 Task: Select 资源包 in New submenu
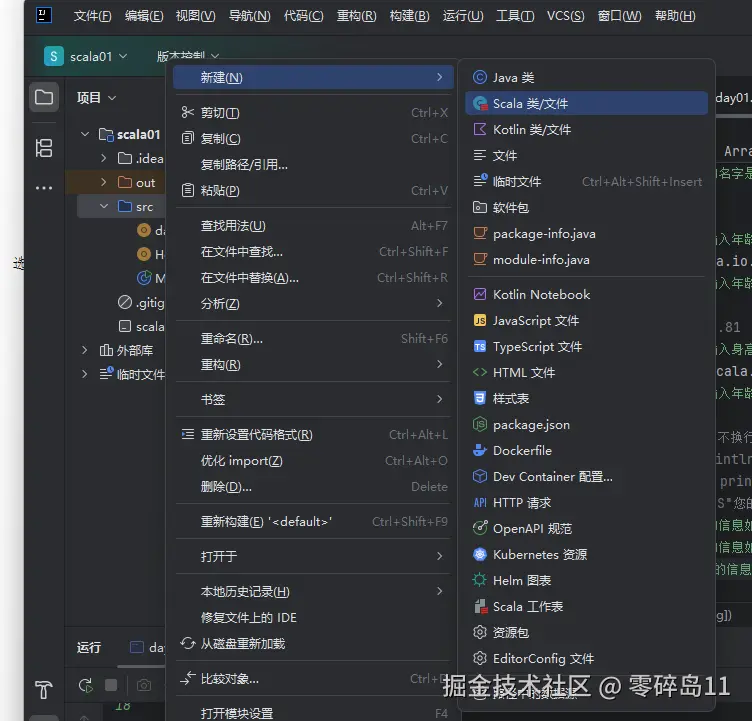coord(586,632)
